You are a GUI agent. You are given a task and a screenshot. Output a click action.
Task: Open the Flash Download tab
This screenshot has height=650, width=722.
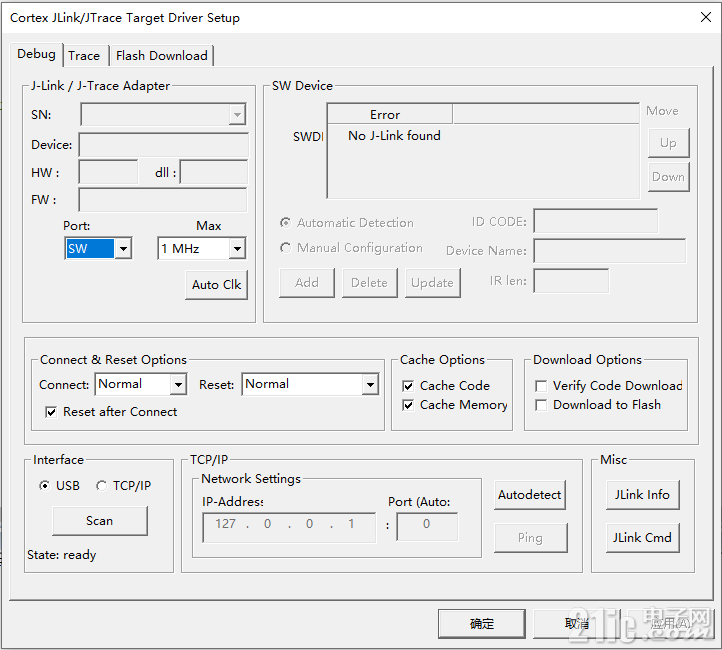(162, 56)
